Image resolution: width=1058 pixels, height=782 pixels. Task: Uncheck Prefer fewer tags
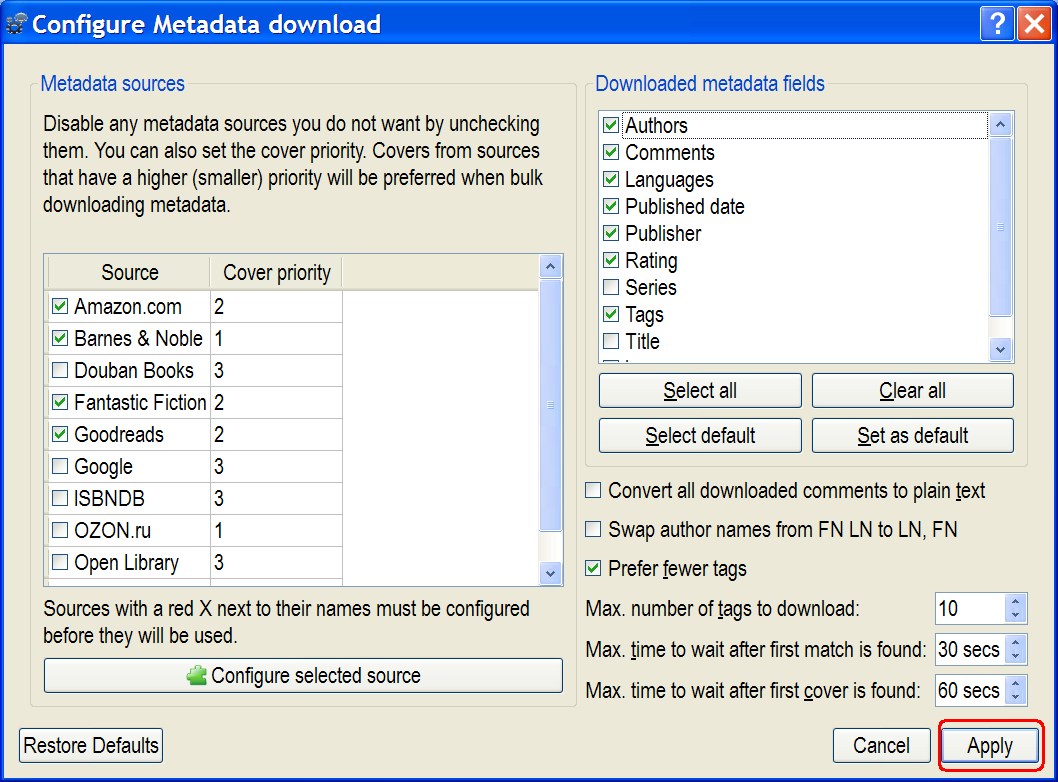(x=593, y=568)
